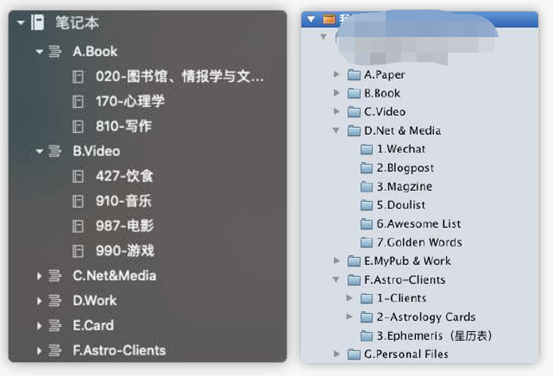Select the 1-Clients folder label
This screenshot has width=553, height=376.
coord(401,298)
